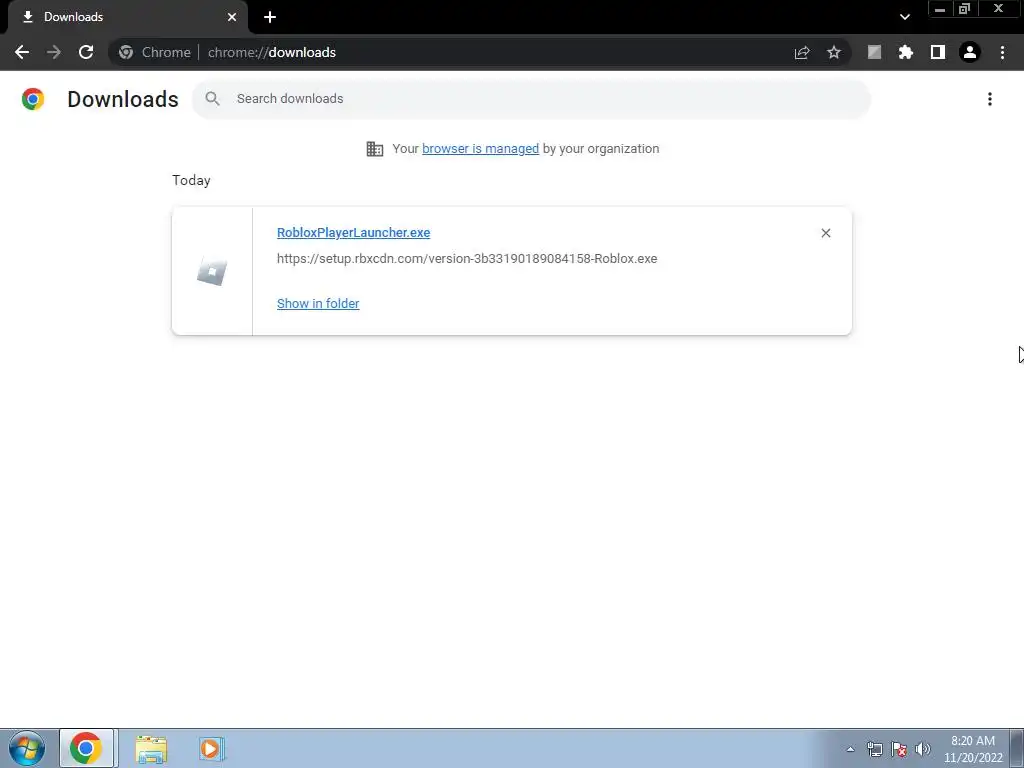Viewport: 1024px width, 768px height.
Task: Click the Today date heading
Action: coord(191,180)
